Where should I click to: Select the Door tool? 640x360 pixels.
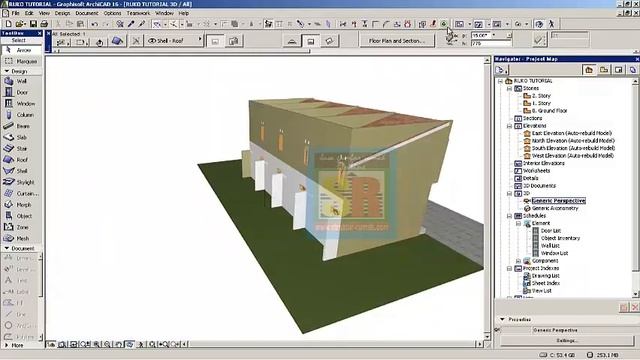point(21,93)
